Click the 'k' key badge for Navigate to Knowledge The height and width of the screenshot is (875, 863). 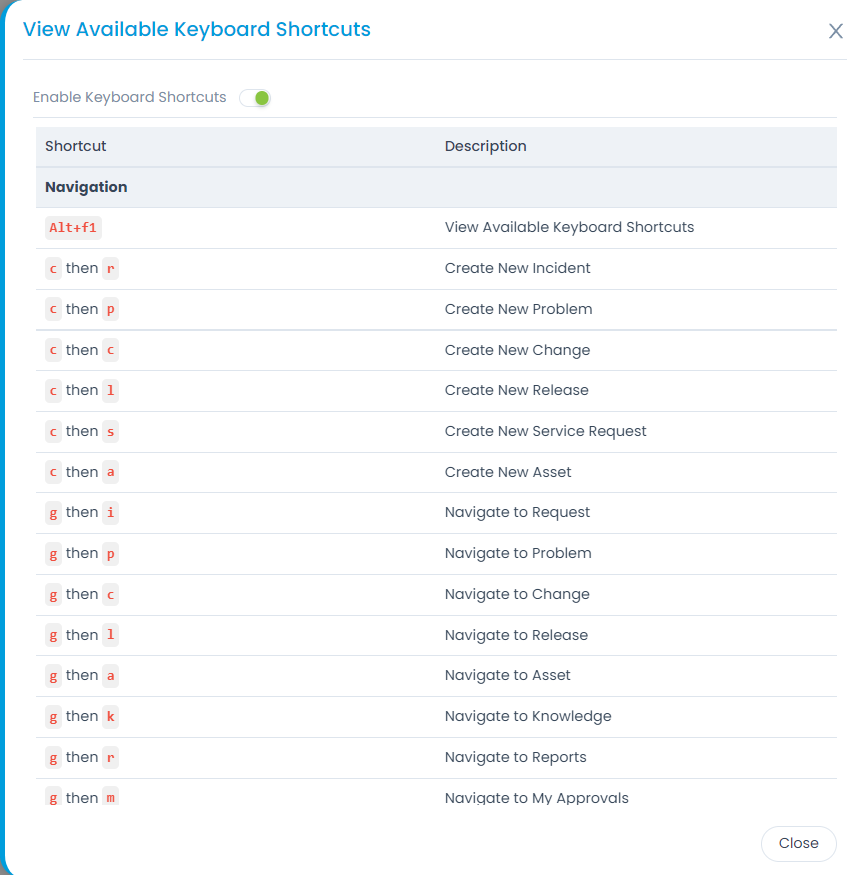(110, 716)
